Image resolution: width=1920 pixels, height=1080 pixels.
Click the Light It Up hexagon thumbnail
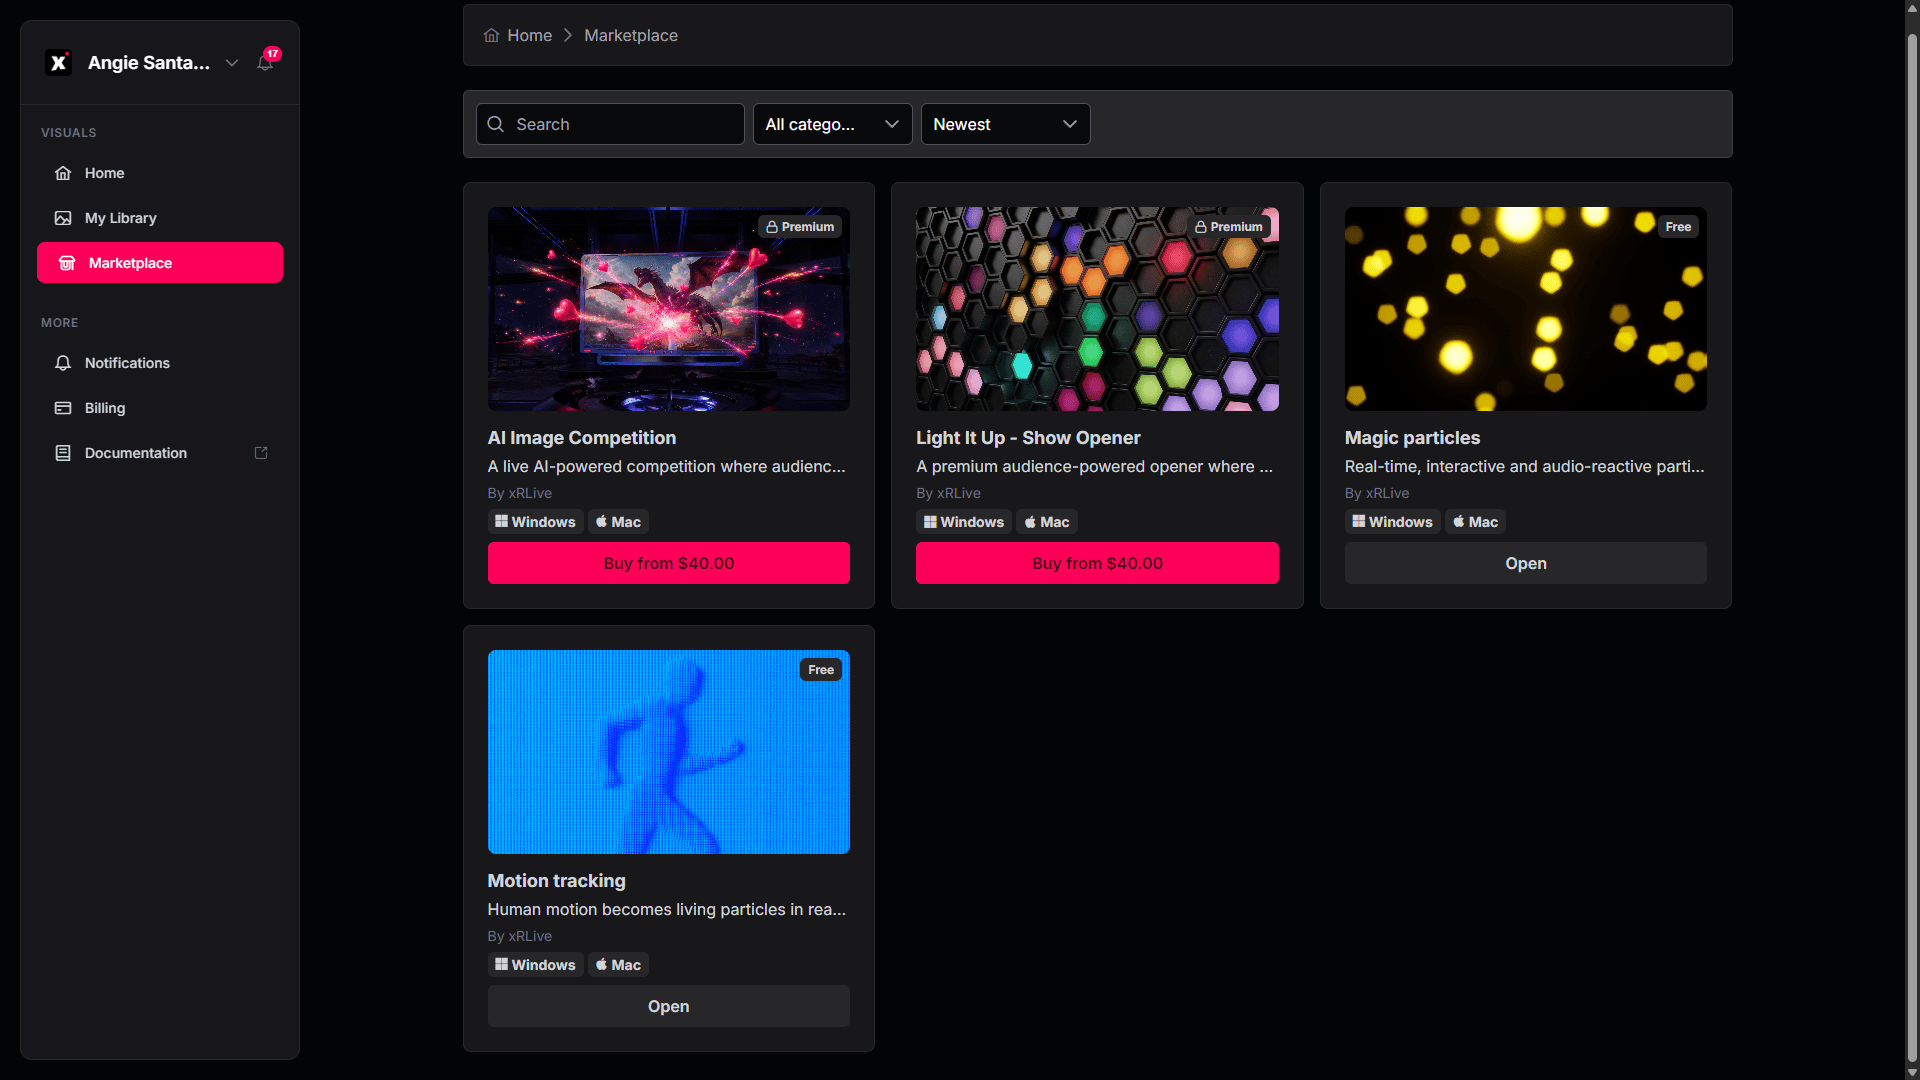[x=1097, y=309]
